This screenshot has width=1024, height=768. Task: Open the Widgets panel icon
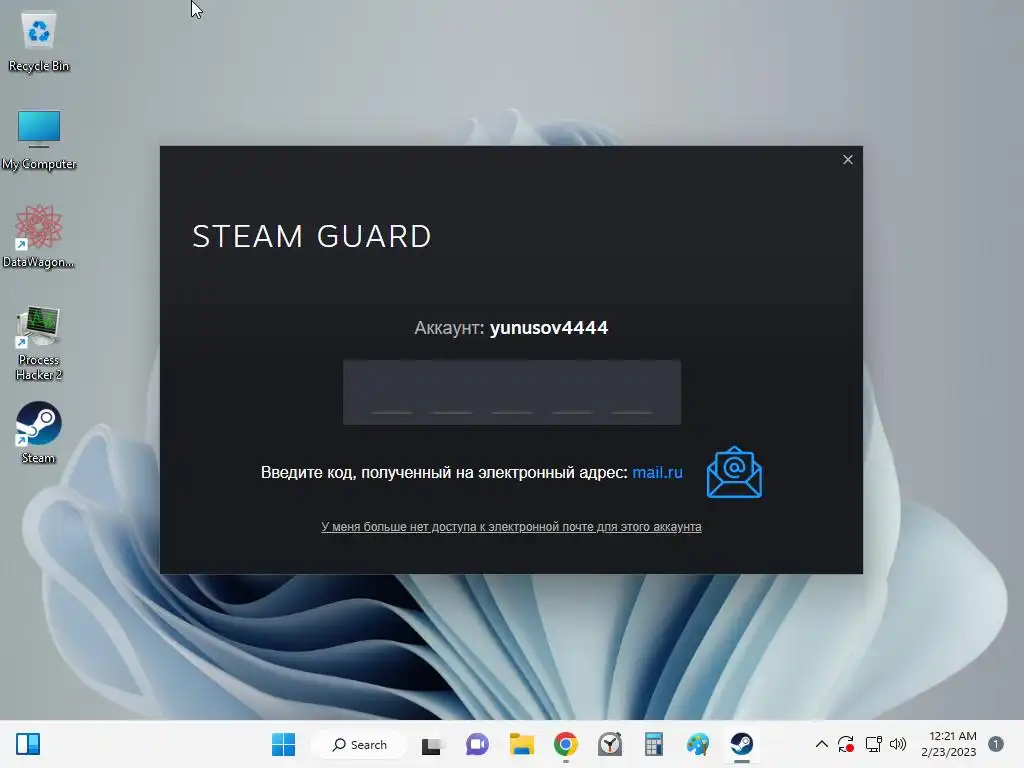pyautogui.click(x=28, y=744)
